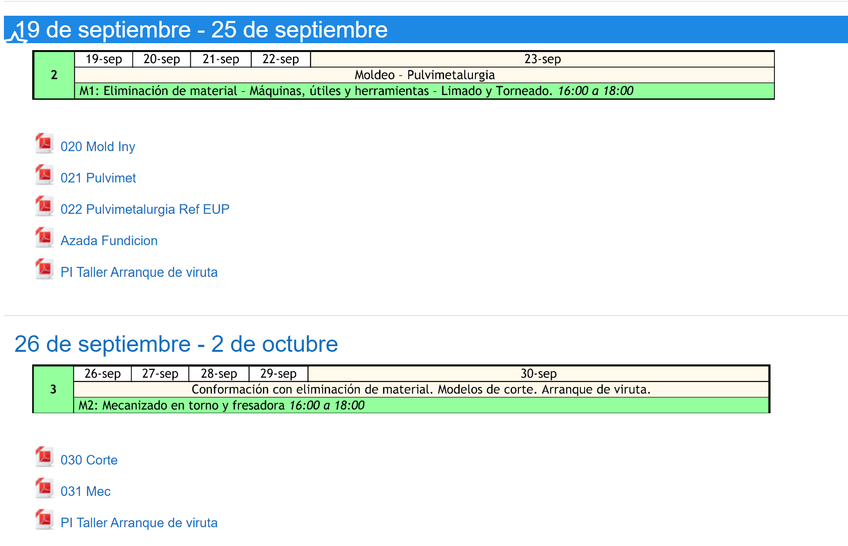Click PDF icon of PI Taller below 031 Mec

pos(44,521)
